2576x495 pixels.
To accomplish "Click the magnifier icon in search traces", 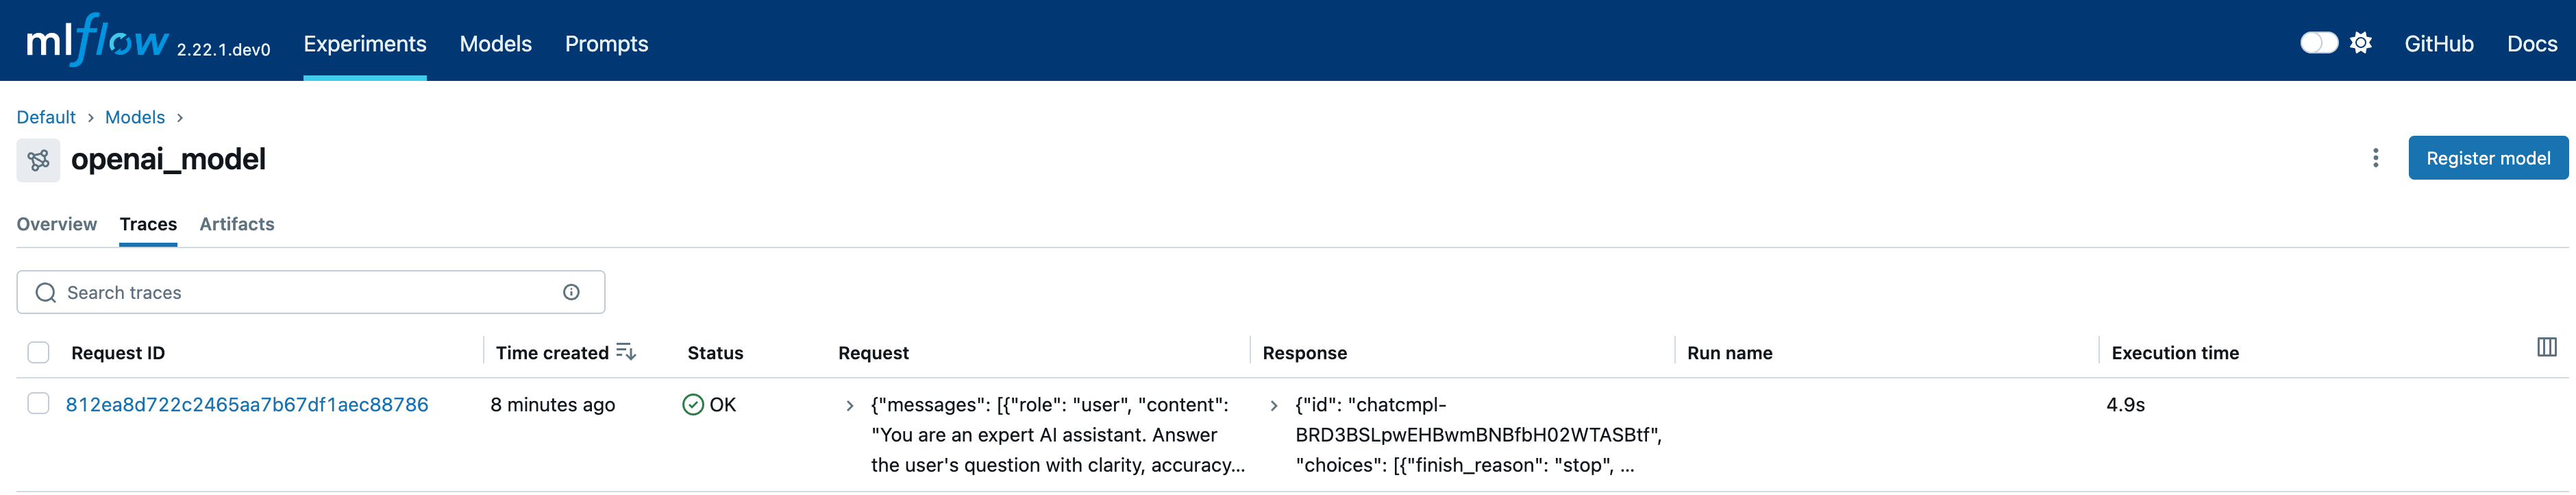I will (46, 292).
